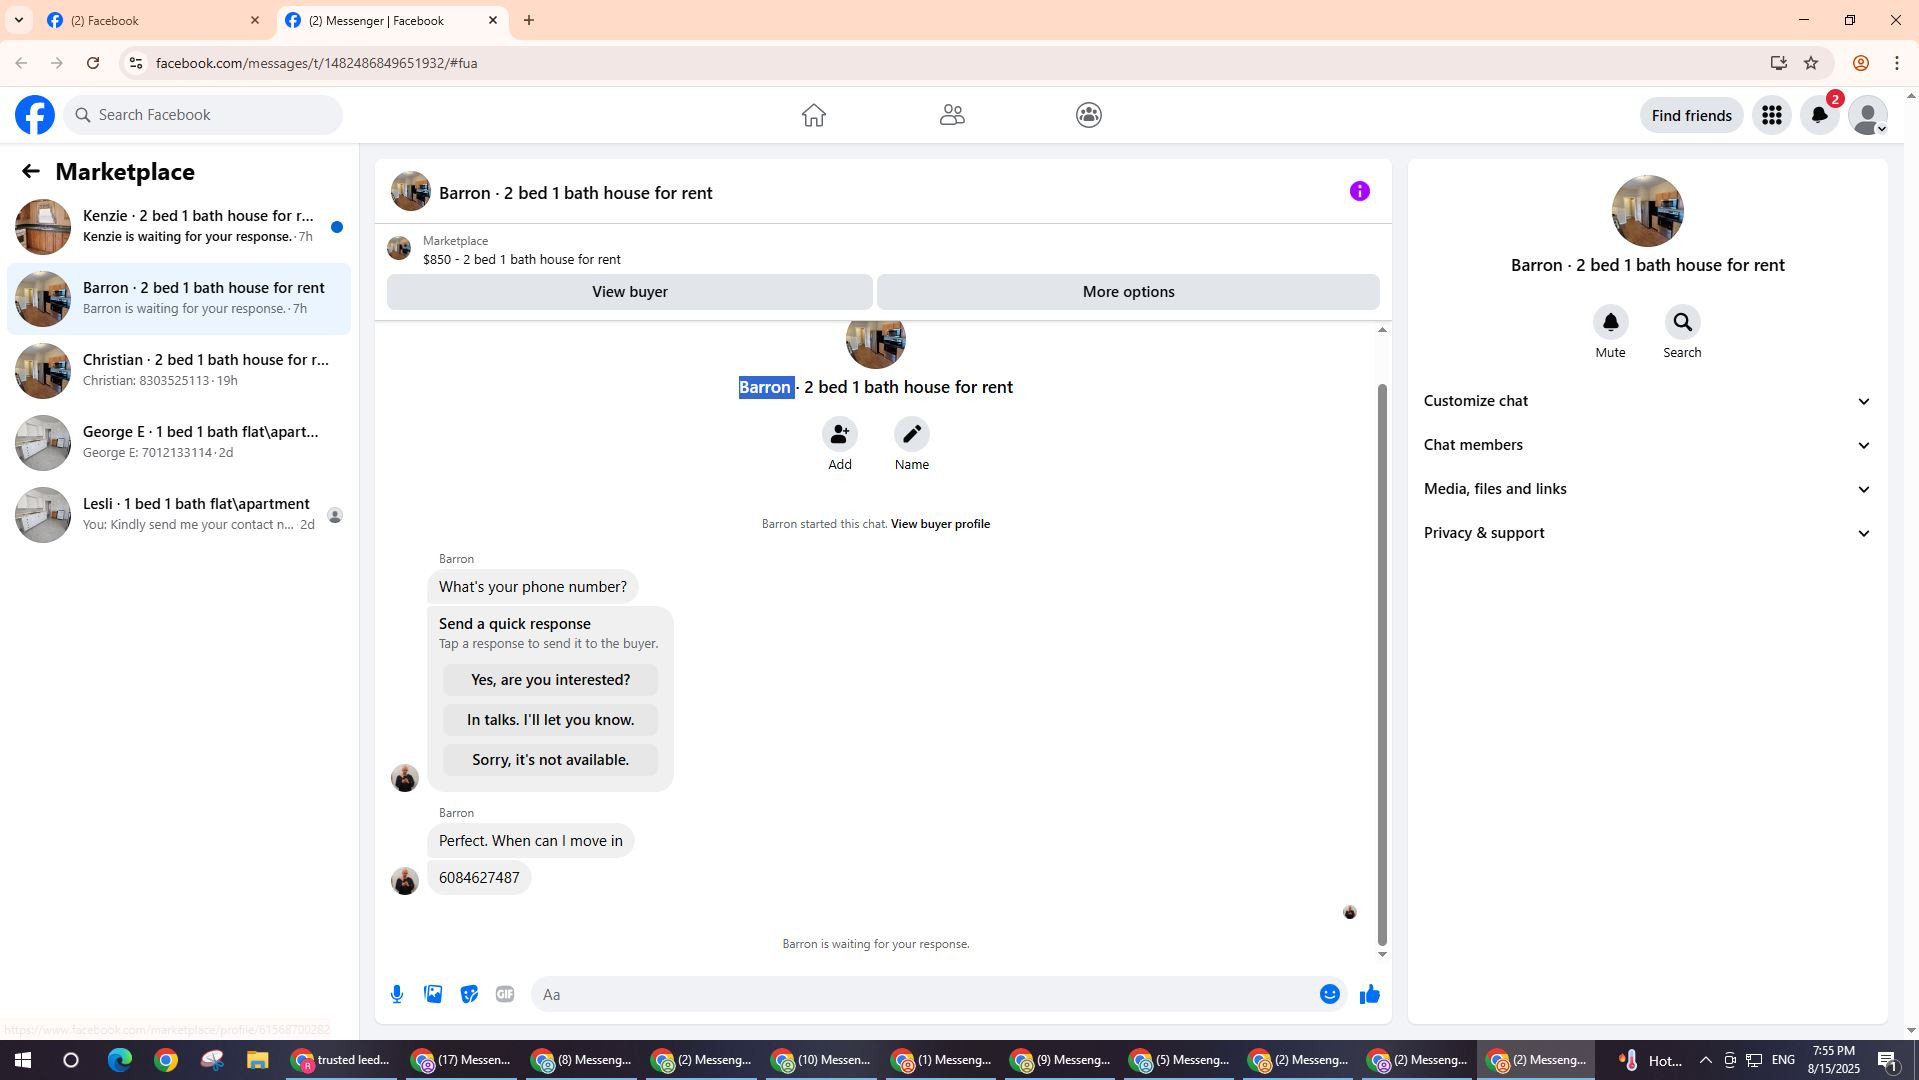Open Kenzie conversation
The width and height of the screenshot is (1919, 1080).
coord(179,227)
